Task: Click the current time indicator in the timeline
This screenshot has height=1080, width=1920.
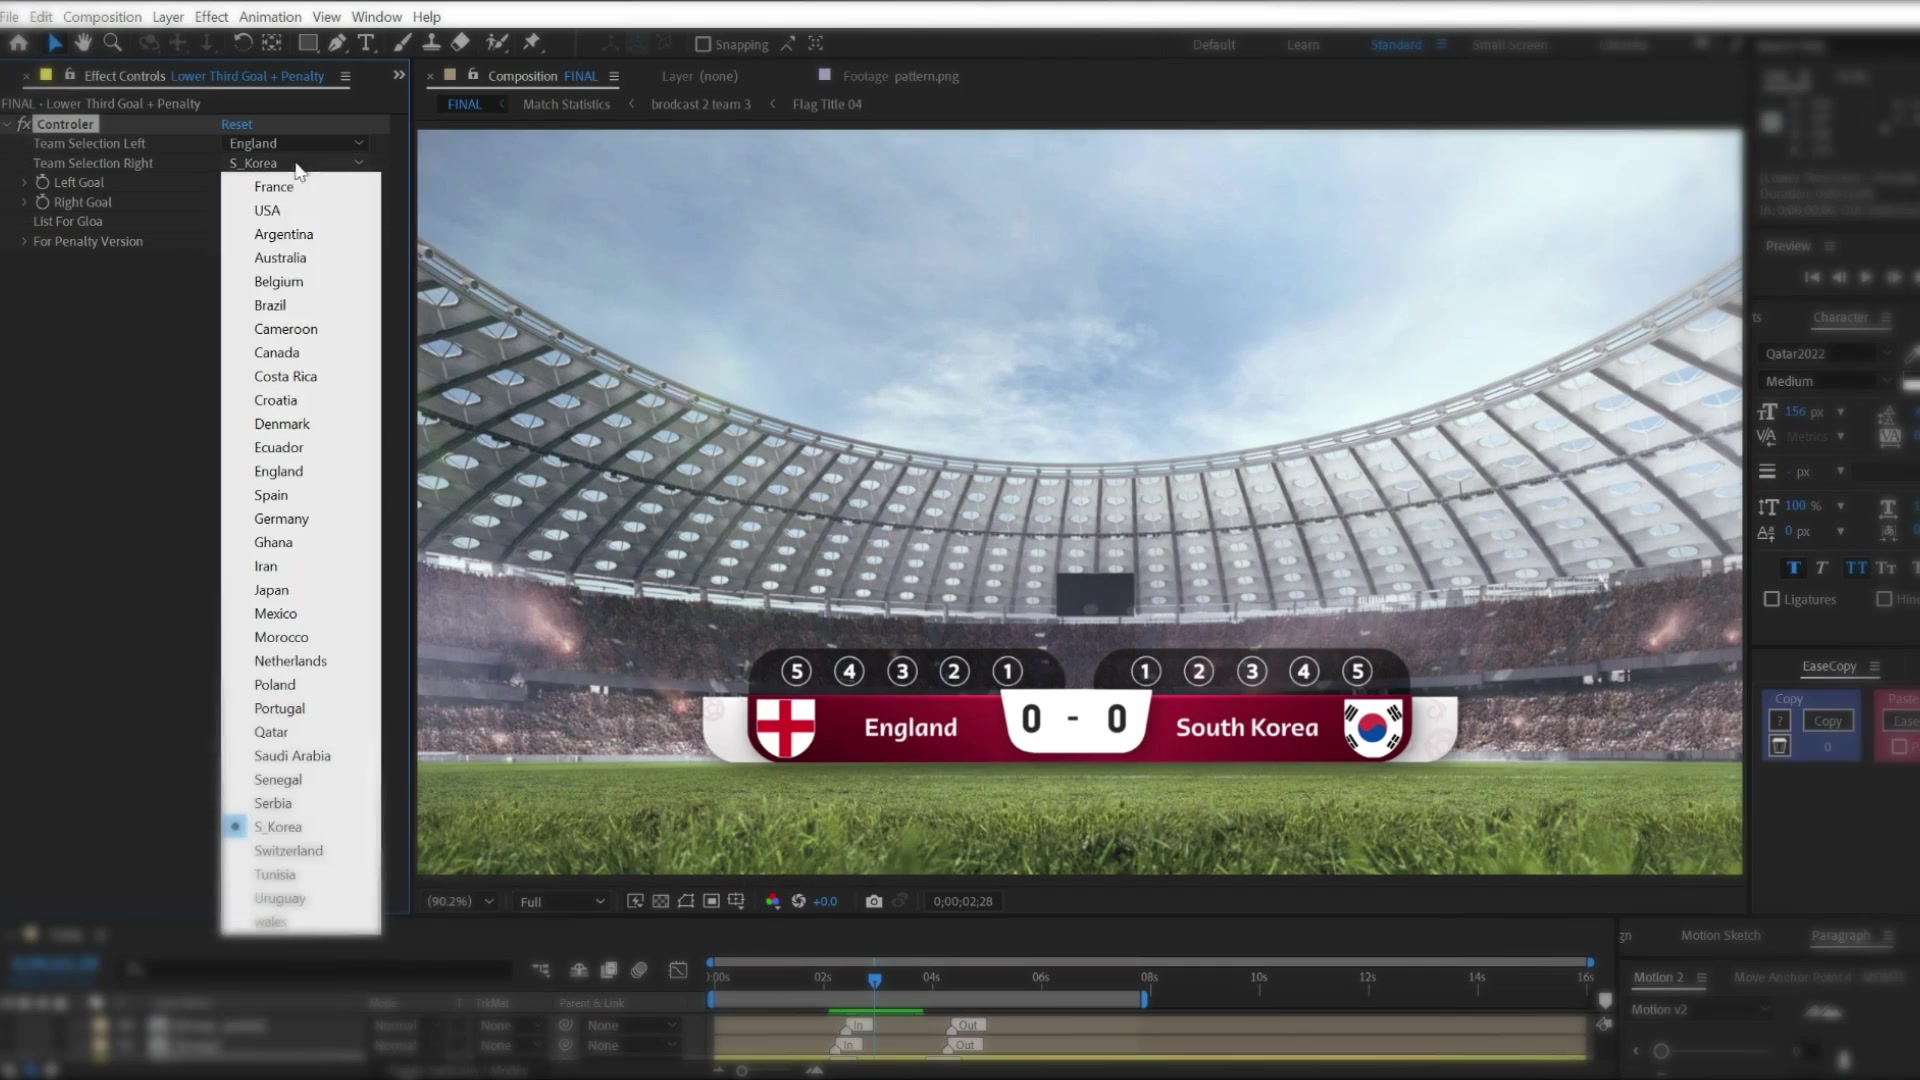Action: pyautogui.click(x=875, y=979)
